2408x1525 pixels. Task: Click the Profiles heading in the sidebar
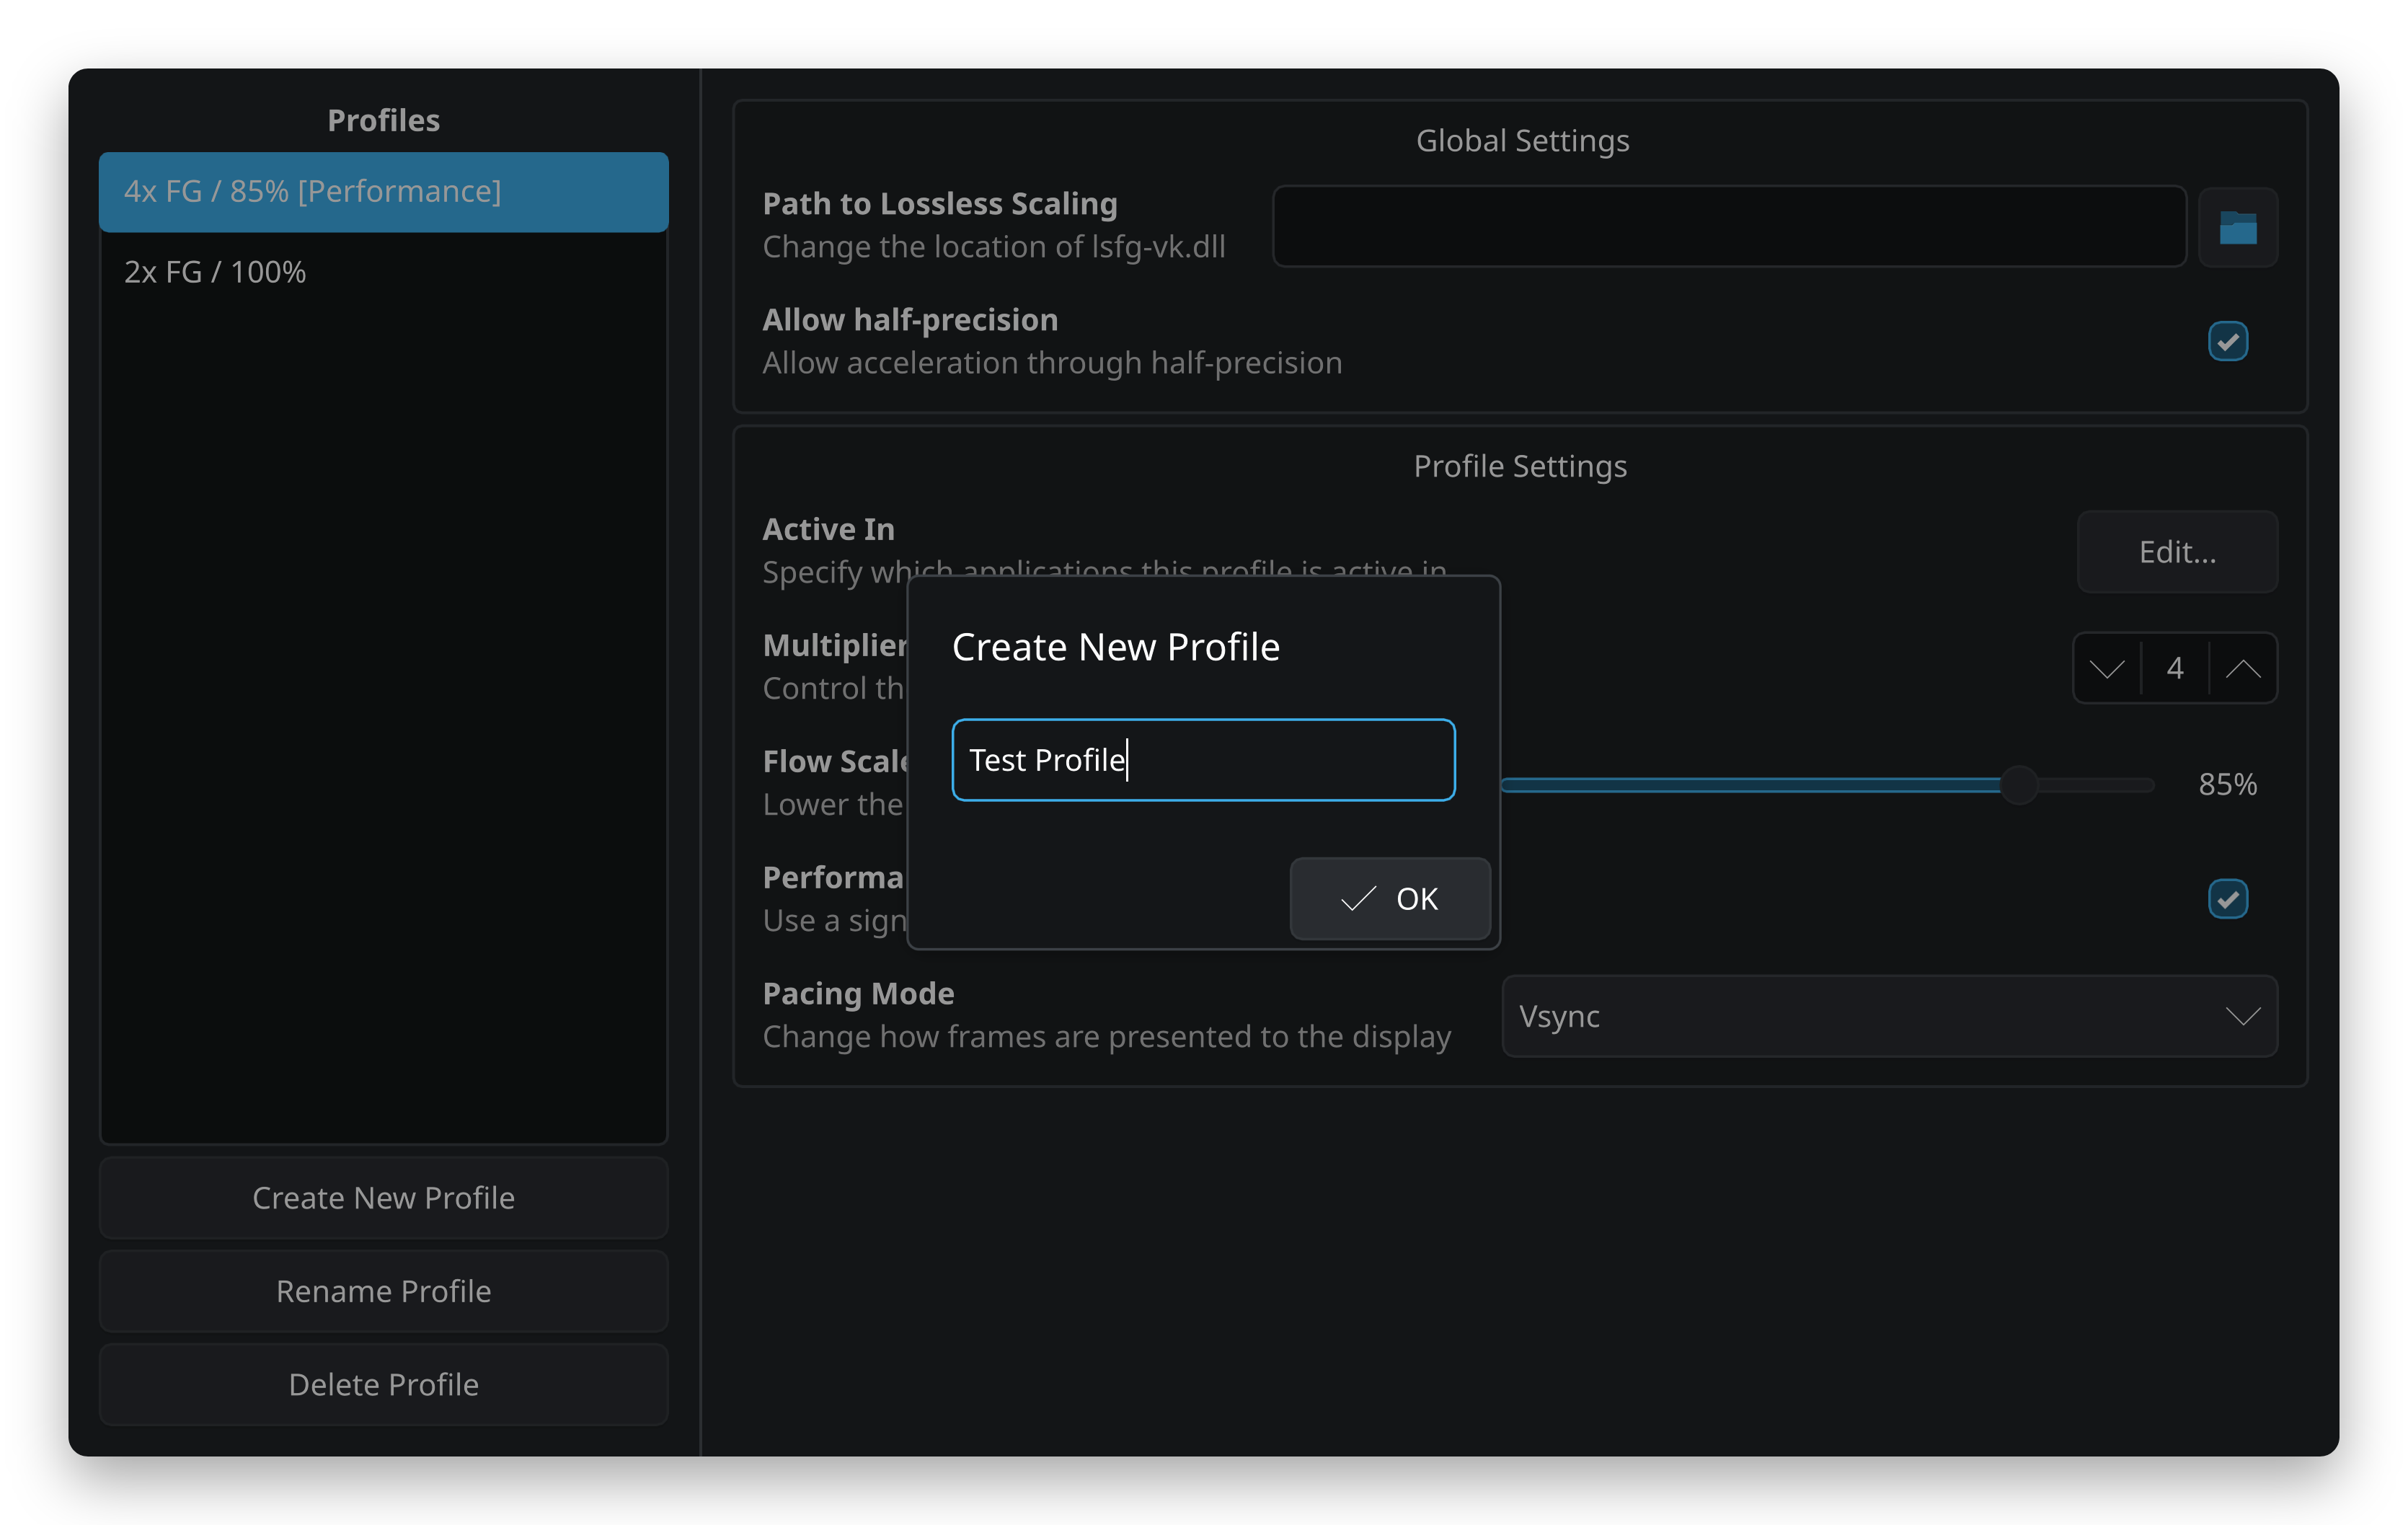pos(383,120)
